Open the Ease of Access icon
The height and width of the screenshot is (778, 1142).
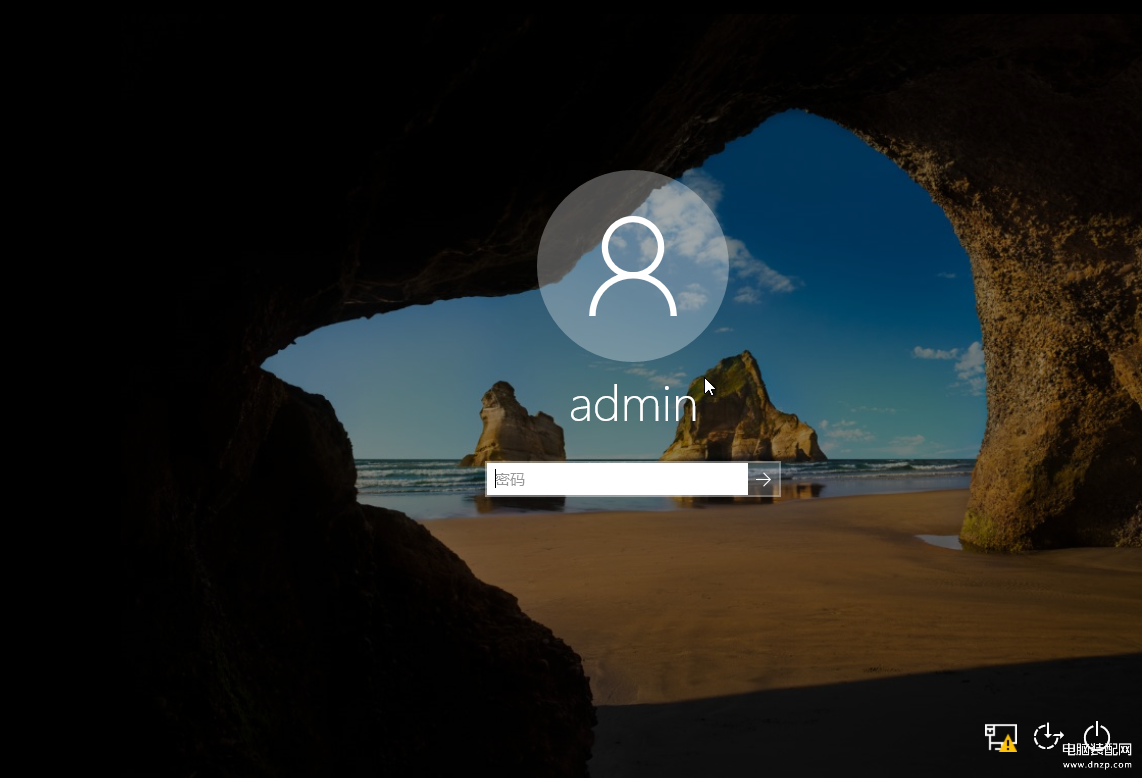pos(1048,736)
